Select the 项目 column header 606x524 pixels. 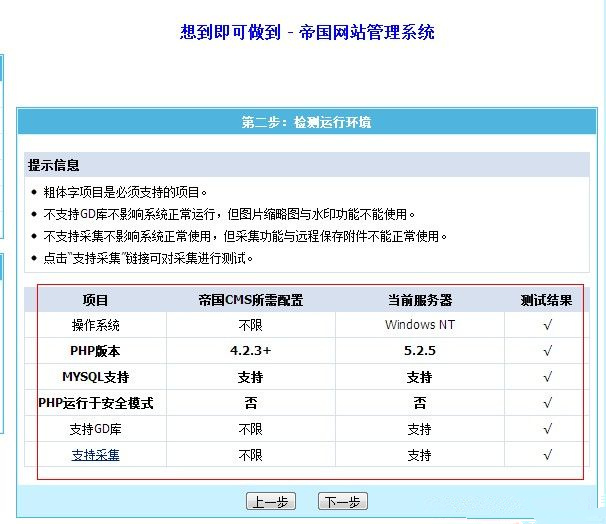point(95,299)
